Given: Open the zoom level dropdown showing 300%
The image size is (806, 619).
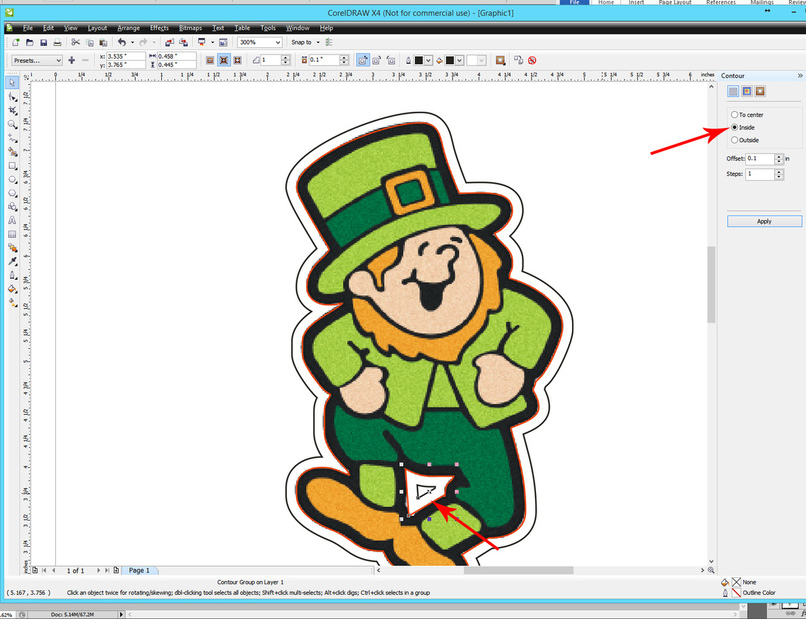Looking at the screenshot, I should click(x=280, y=42).
